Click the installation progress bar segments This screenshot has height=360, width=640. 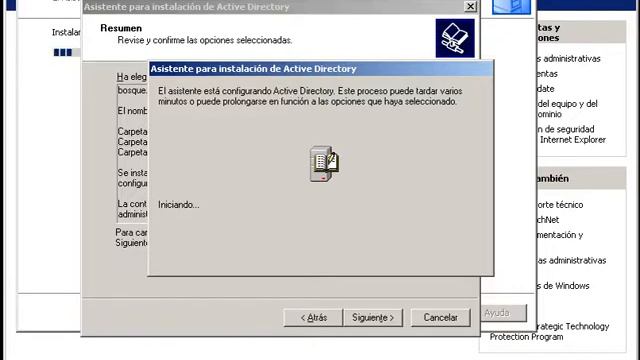pyautogui.click(x=63, y=52)
